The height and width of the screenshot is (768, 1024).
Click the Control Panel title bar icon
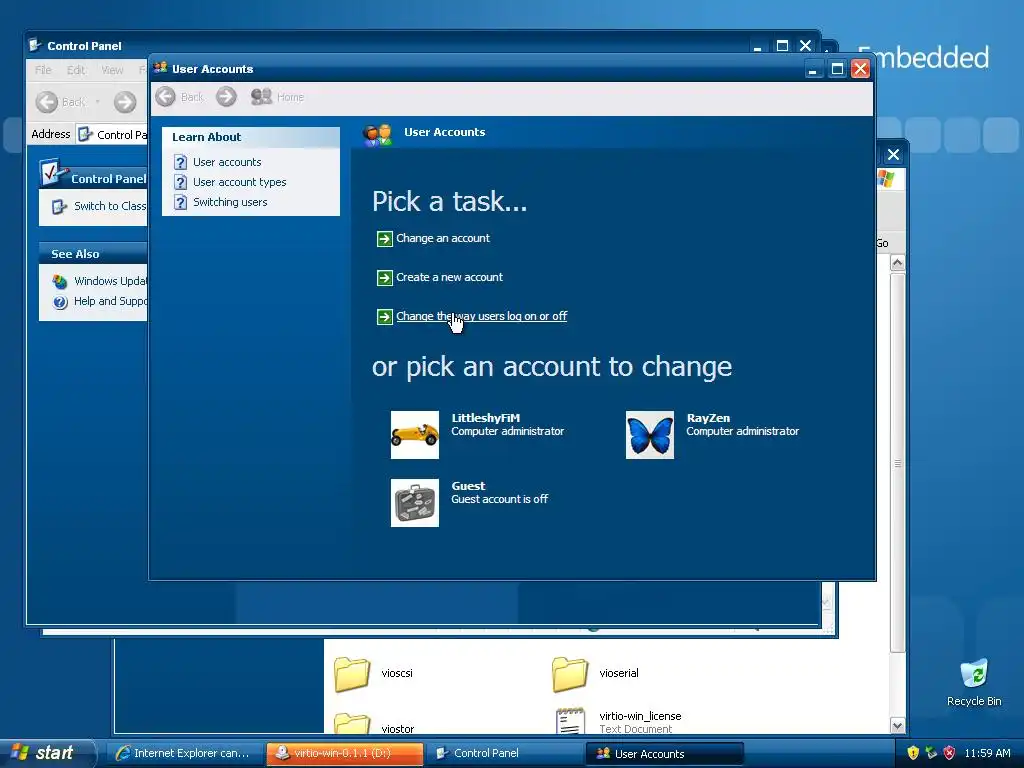coord(35,45)
